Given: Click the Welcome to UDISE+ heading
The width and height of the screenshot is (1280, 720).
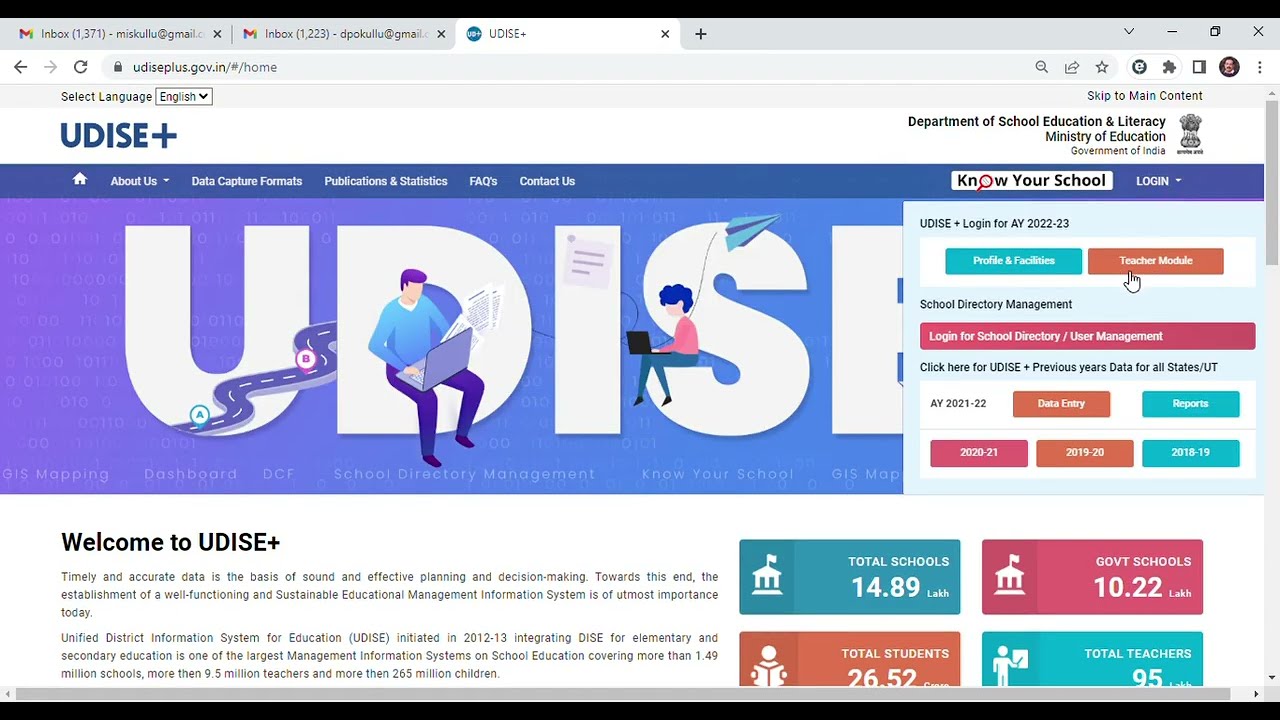Looking at the screenshot, I should click(171, 542).
